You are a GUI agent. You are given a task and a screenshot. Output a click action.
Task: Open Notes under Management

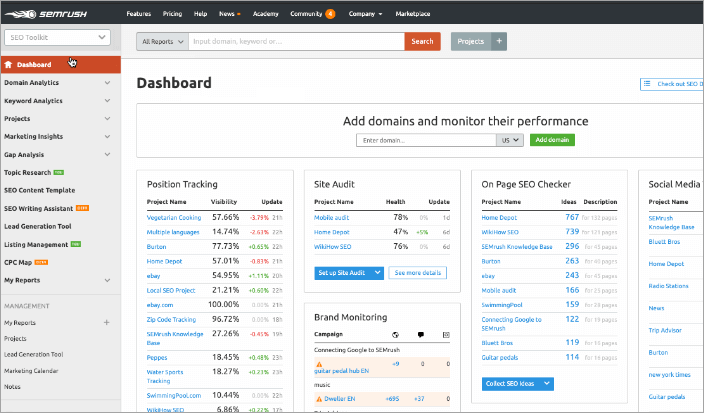12,387
